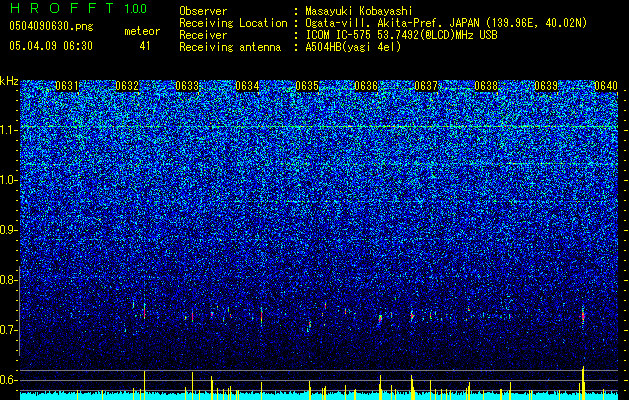Click the tallest yellow power spike after 0639
Viewport: 629px width, 400px height.
[x=583, y=383]
